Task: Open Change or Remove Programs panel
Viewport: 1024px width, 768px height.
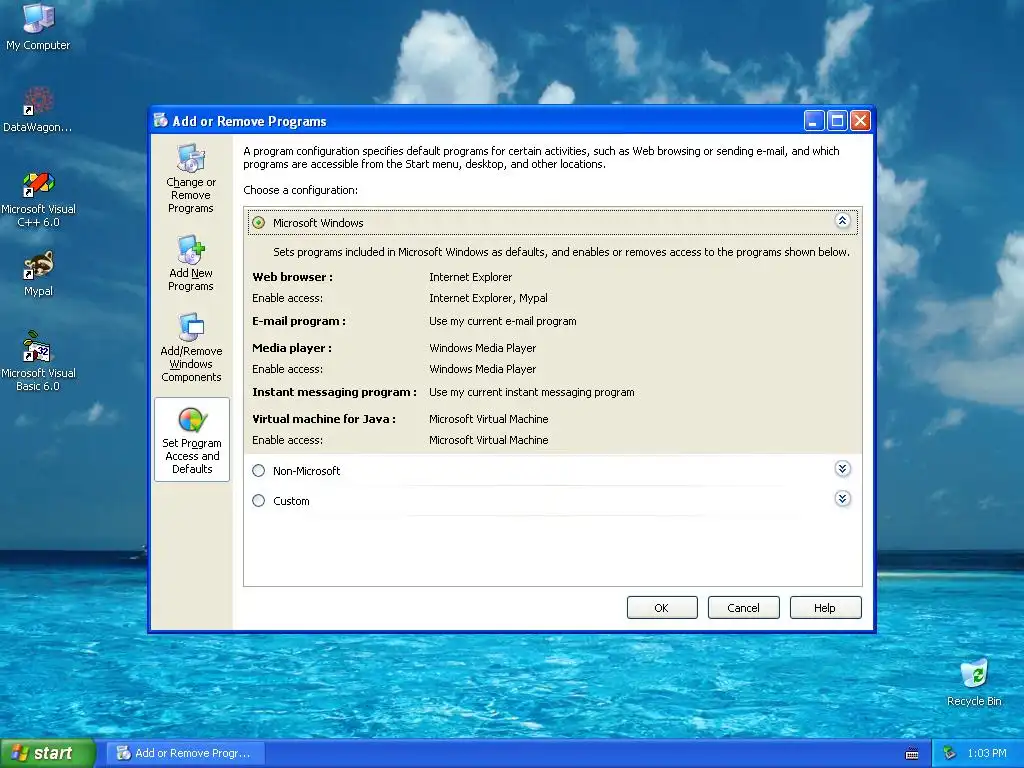Action: click(x=191, y=179)
